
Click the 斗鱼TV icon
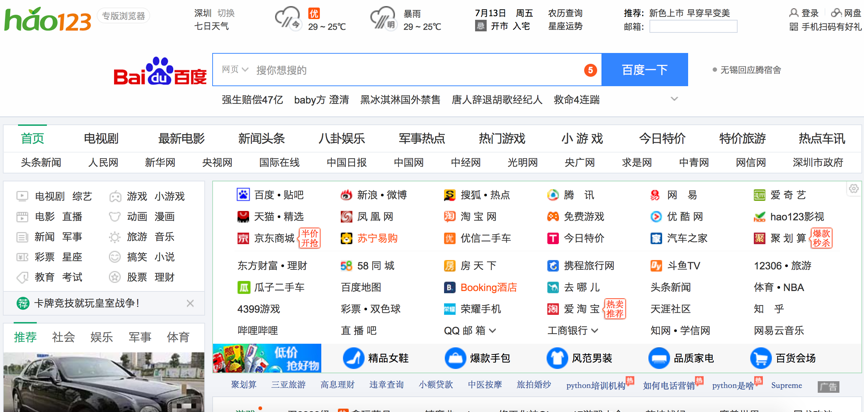(x=656, y=266)
